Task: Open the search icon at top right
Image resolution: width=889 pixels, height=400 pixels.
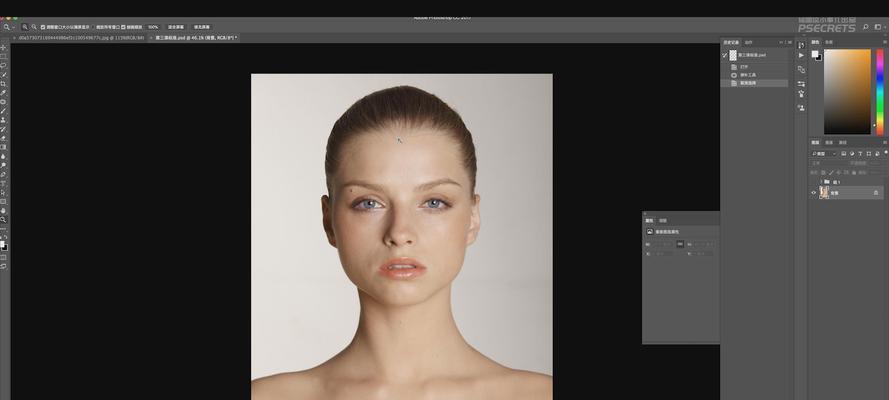Action: (866, 27)
